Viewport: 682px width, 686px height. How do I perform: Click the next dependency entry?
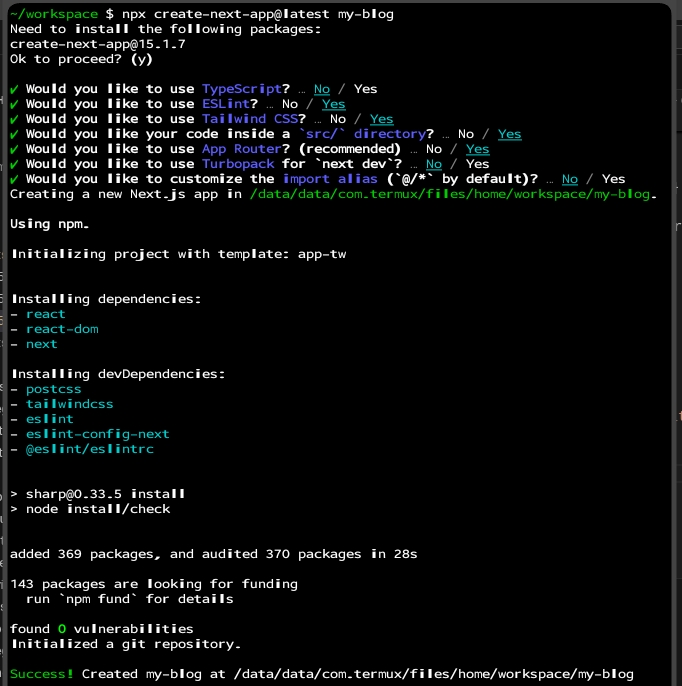tap(41, 344)
